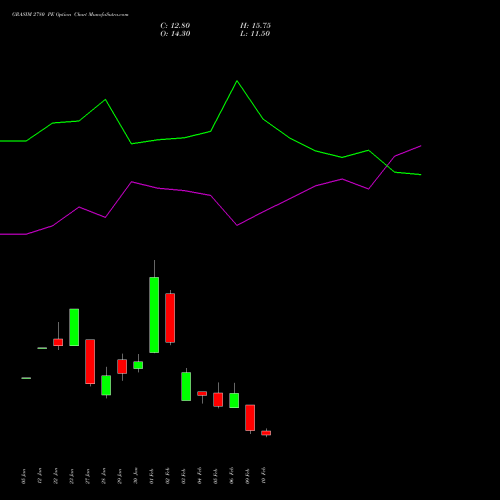Screen dimensions: 500x500
Task: Click the lowest dip of the purple line
Action: click(x=237, y=225)
